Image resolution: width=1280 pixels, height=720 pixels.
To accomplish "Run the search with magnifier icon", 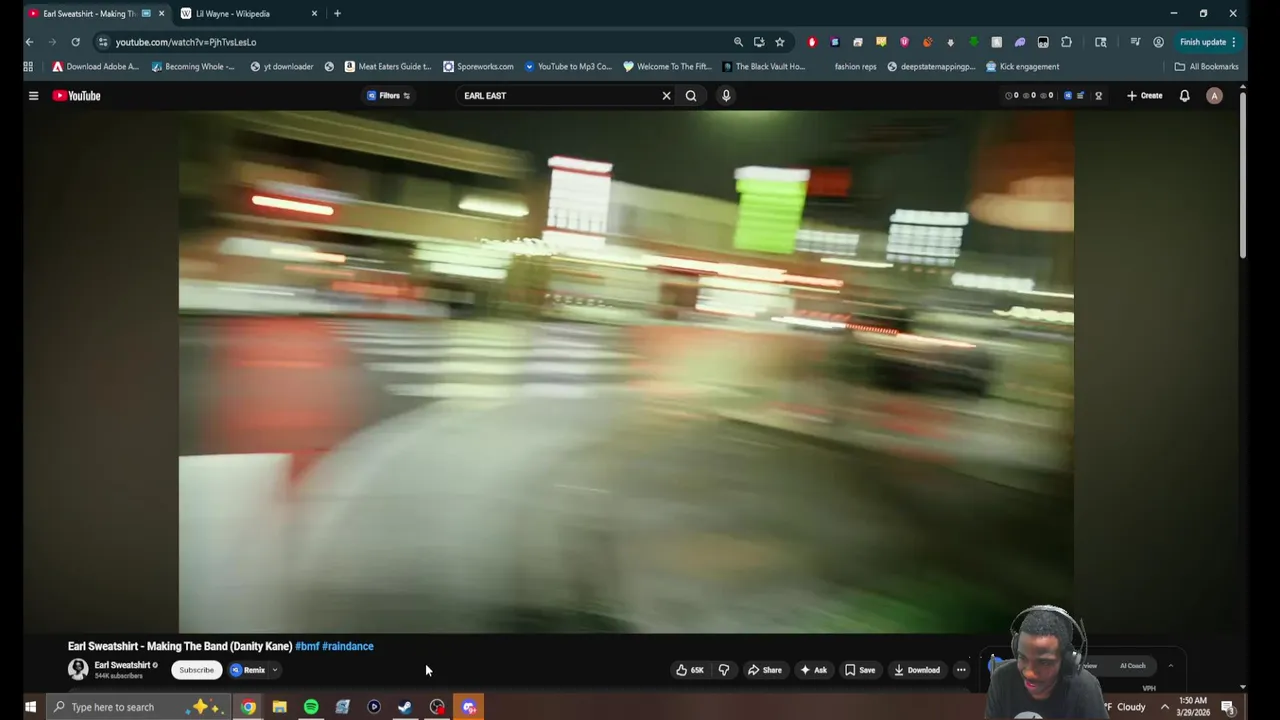I will tap(691, 96).
